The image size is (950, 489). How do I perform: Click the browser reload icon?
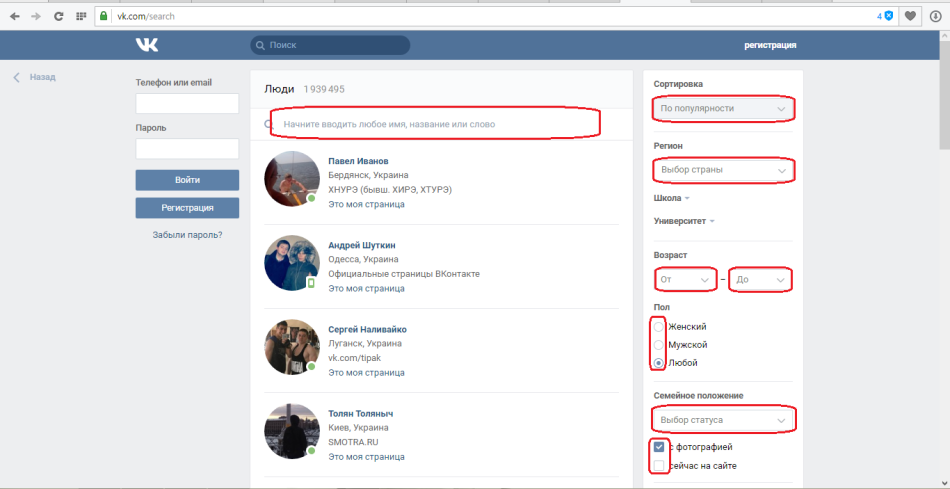point(59,16)
